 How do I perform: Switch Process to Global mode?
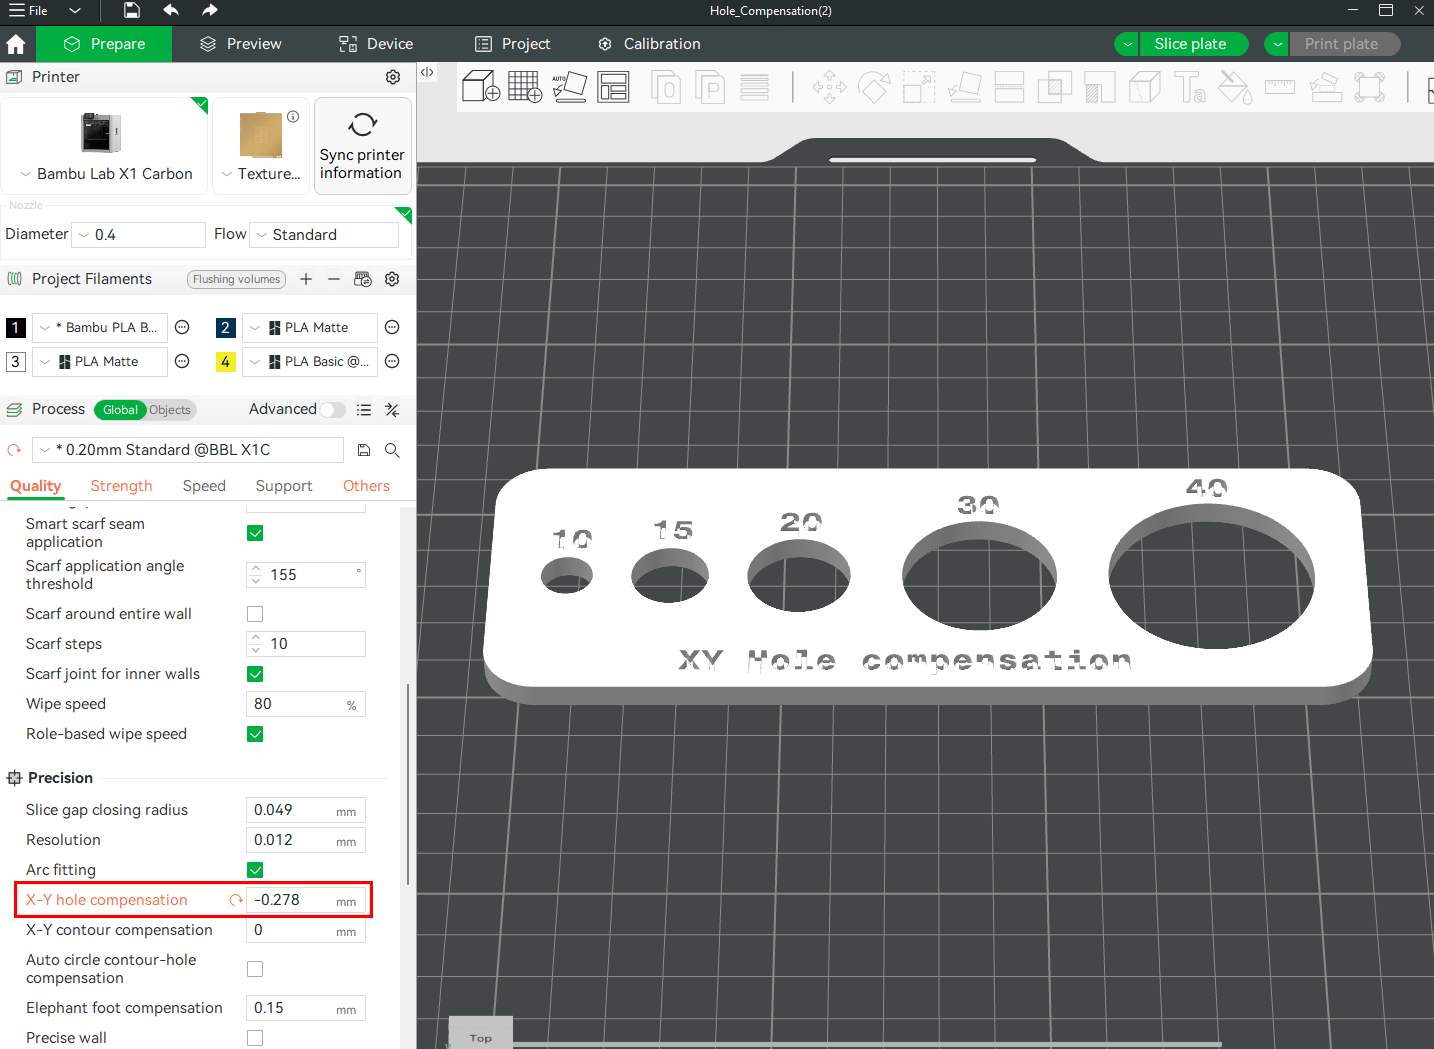click(x=120, y=410)
